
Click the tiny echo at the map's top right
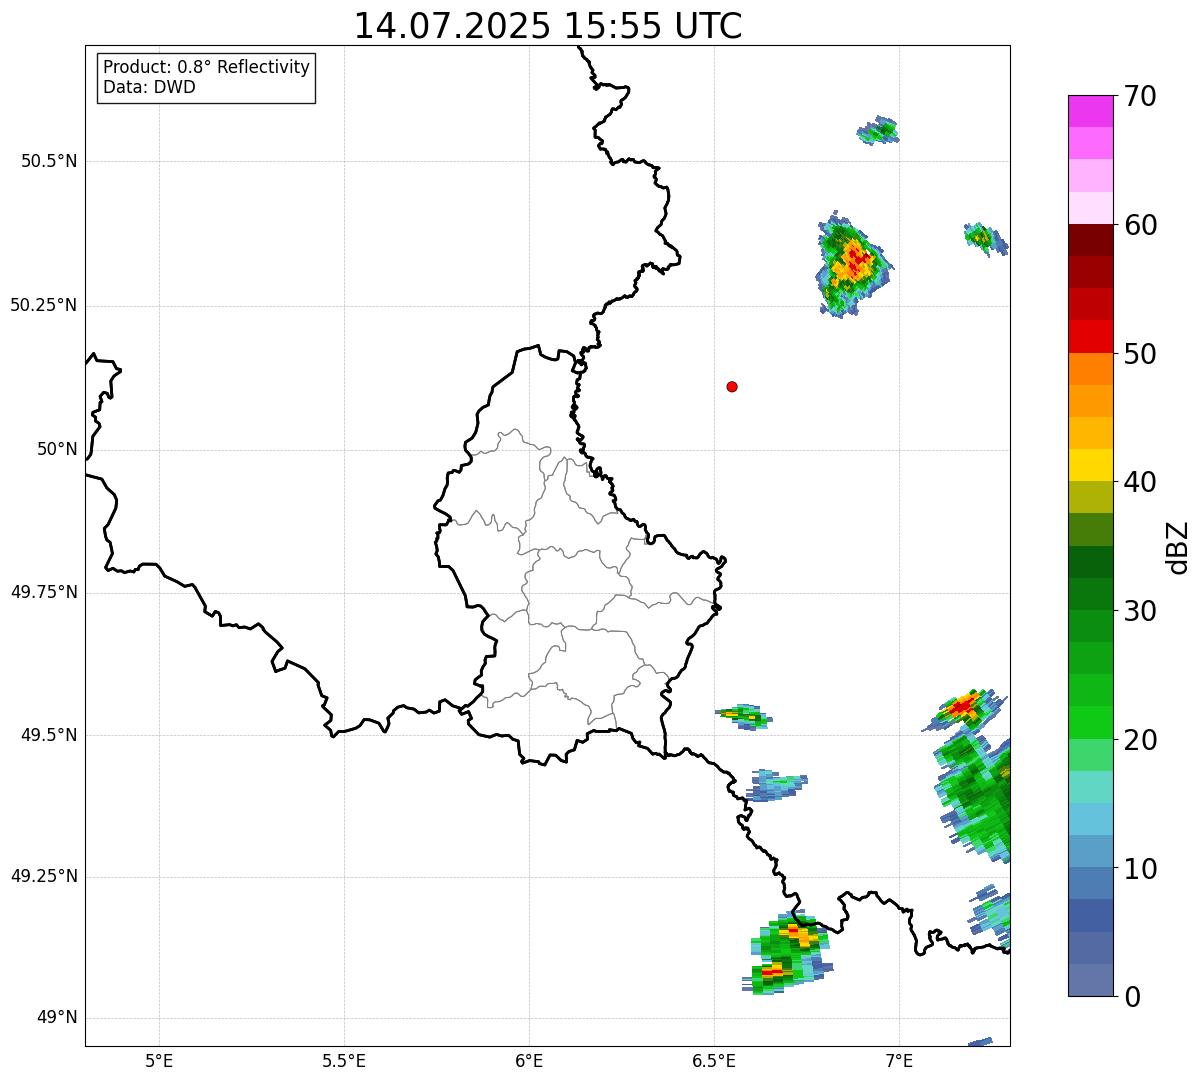pyautogui.click(x=879, y=130)
